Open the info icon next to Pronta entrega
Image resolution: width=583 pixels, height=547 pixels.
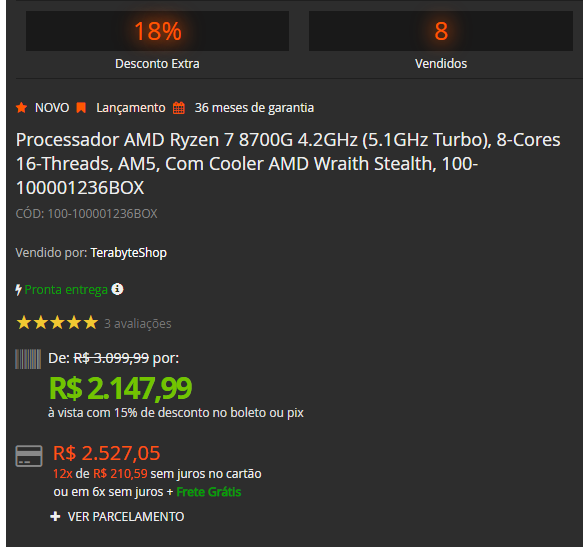coord(117,289)
